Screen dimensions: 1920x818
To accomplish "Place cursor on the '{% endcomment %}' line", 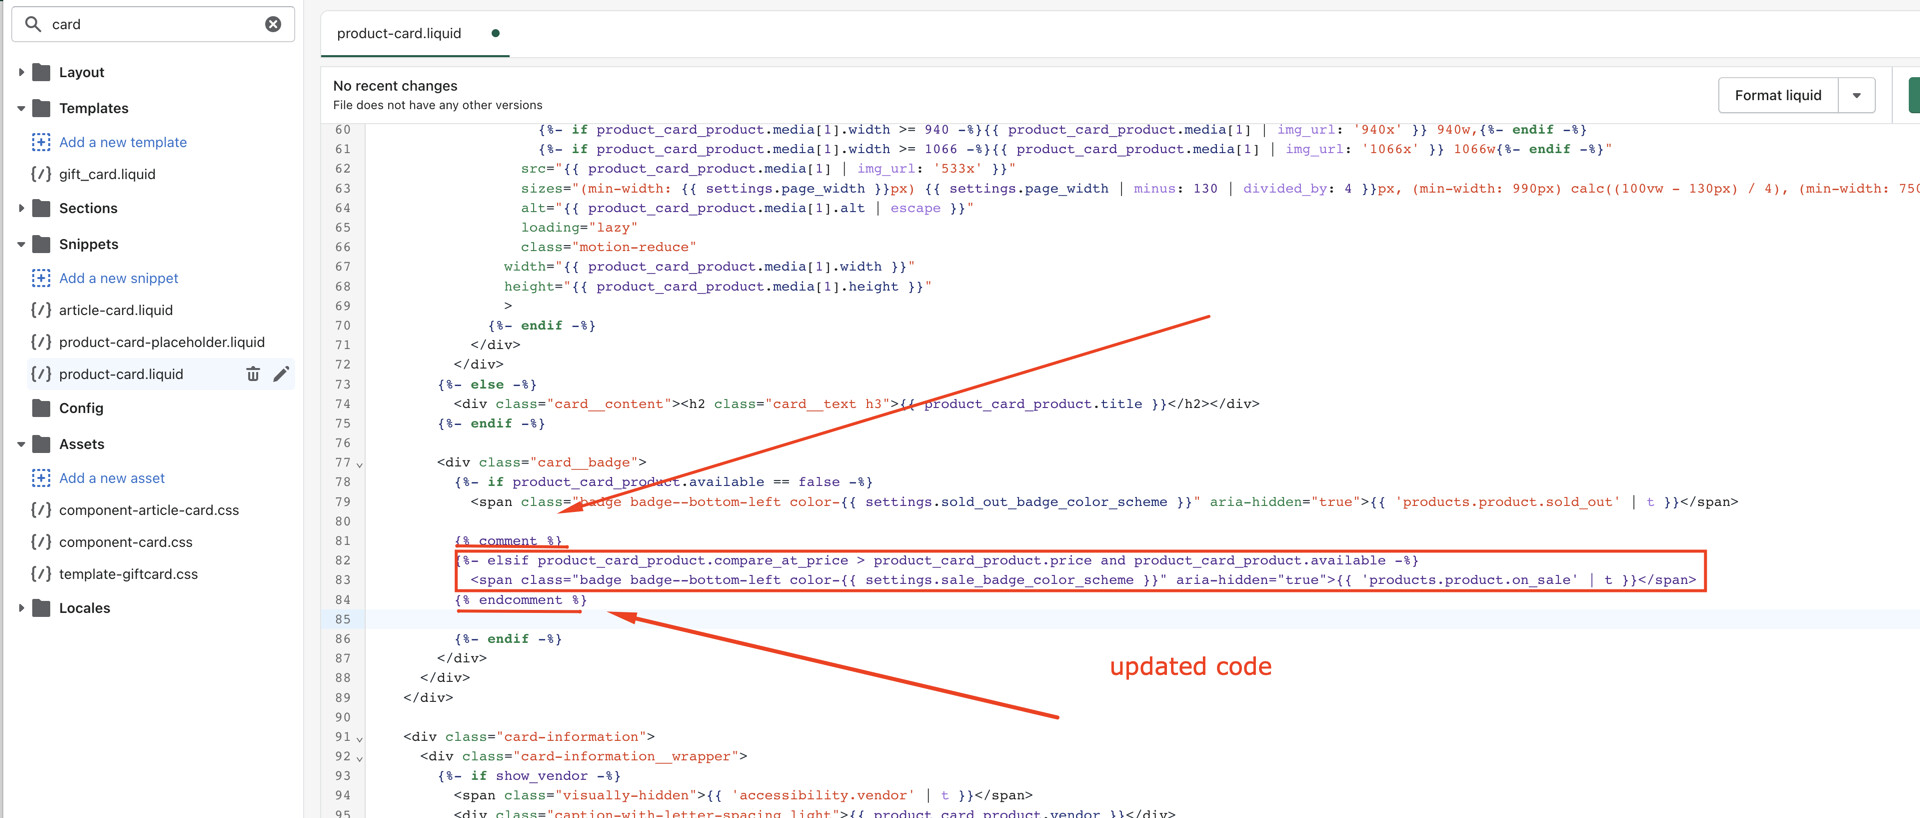I will [521, 600].
